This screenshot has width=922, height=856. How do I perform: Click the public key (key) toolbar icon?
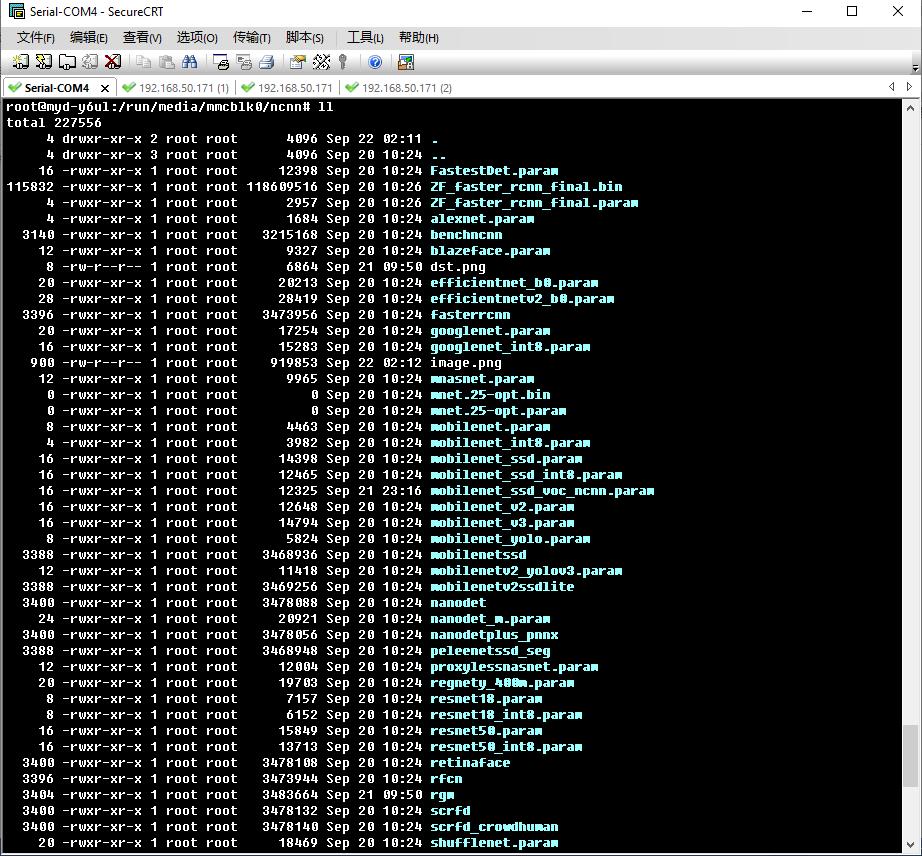coord(343,62)
